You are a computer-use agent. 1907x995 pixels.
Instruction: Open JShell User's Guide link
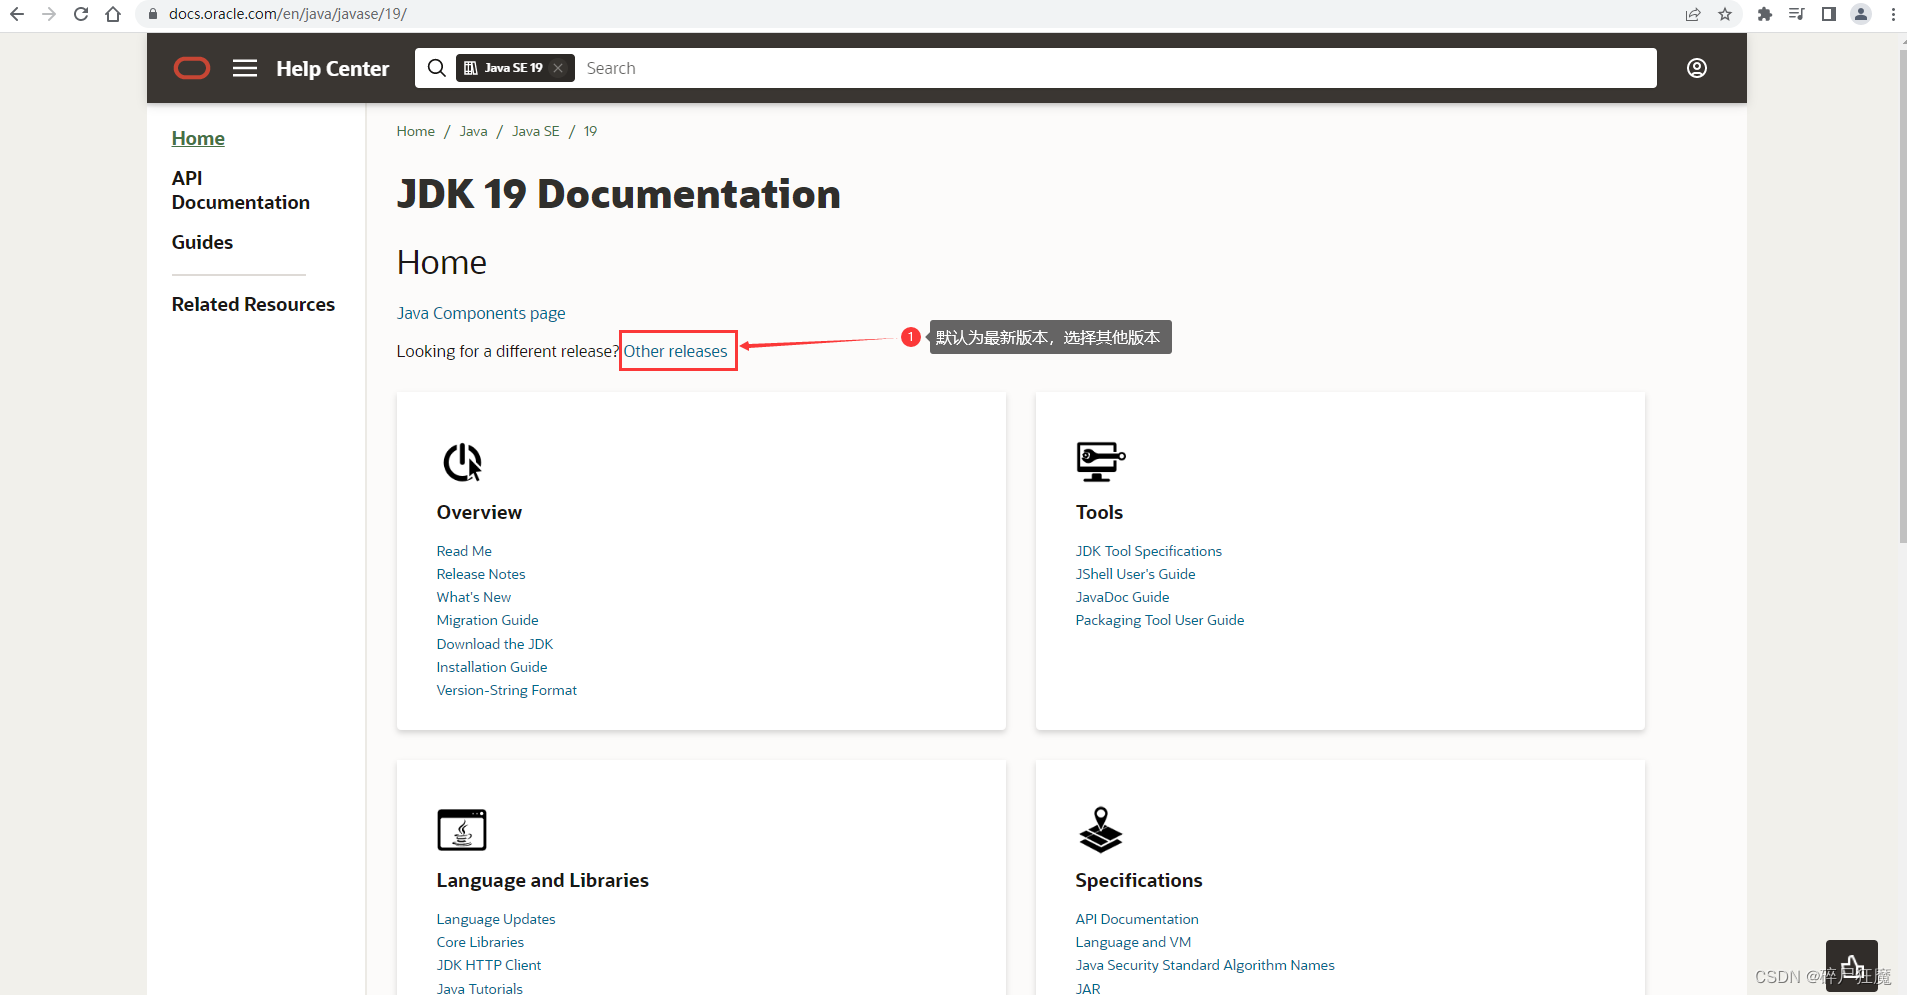1136,574
